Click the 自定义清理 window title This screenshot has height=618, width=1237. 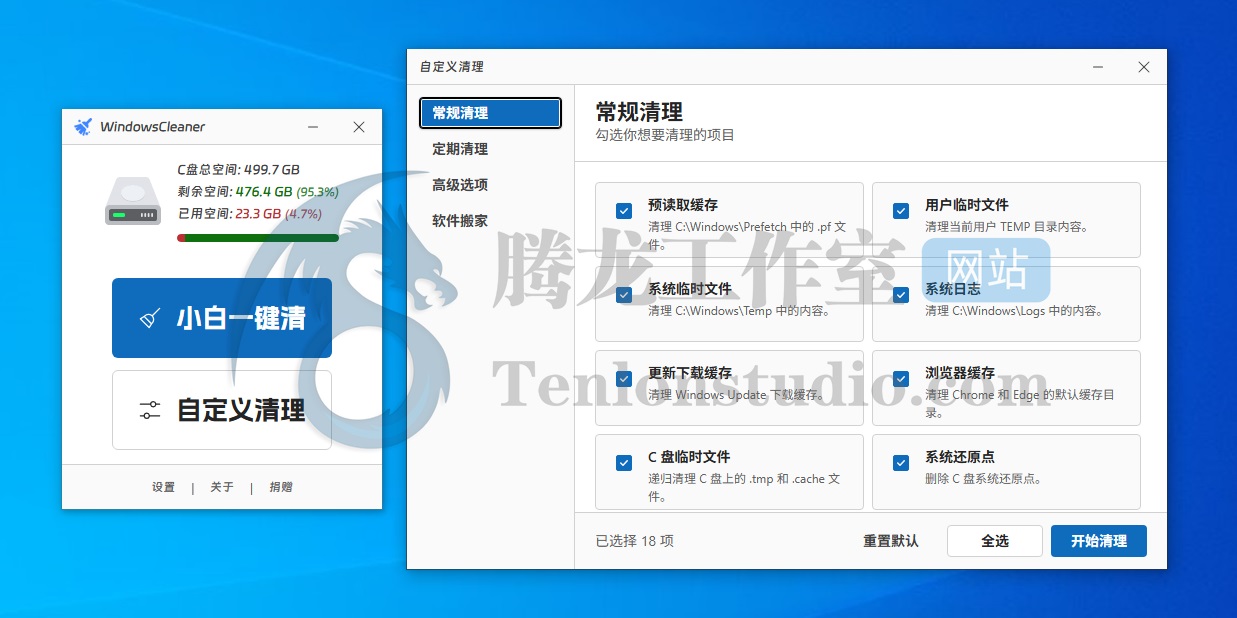[x=451, y=67]
